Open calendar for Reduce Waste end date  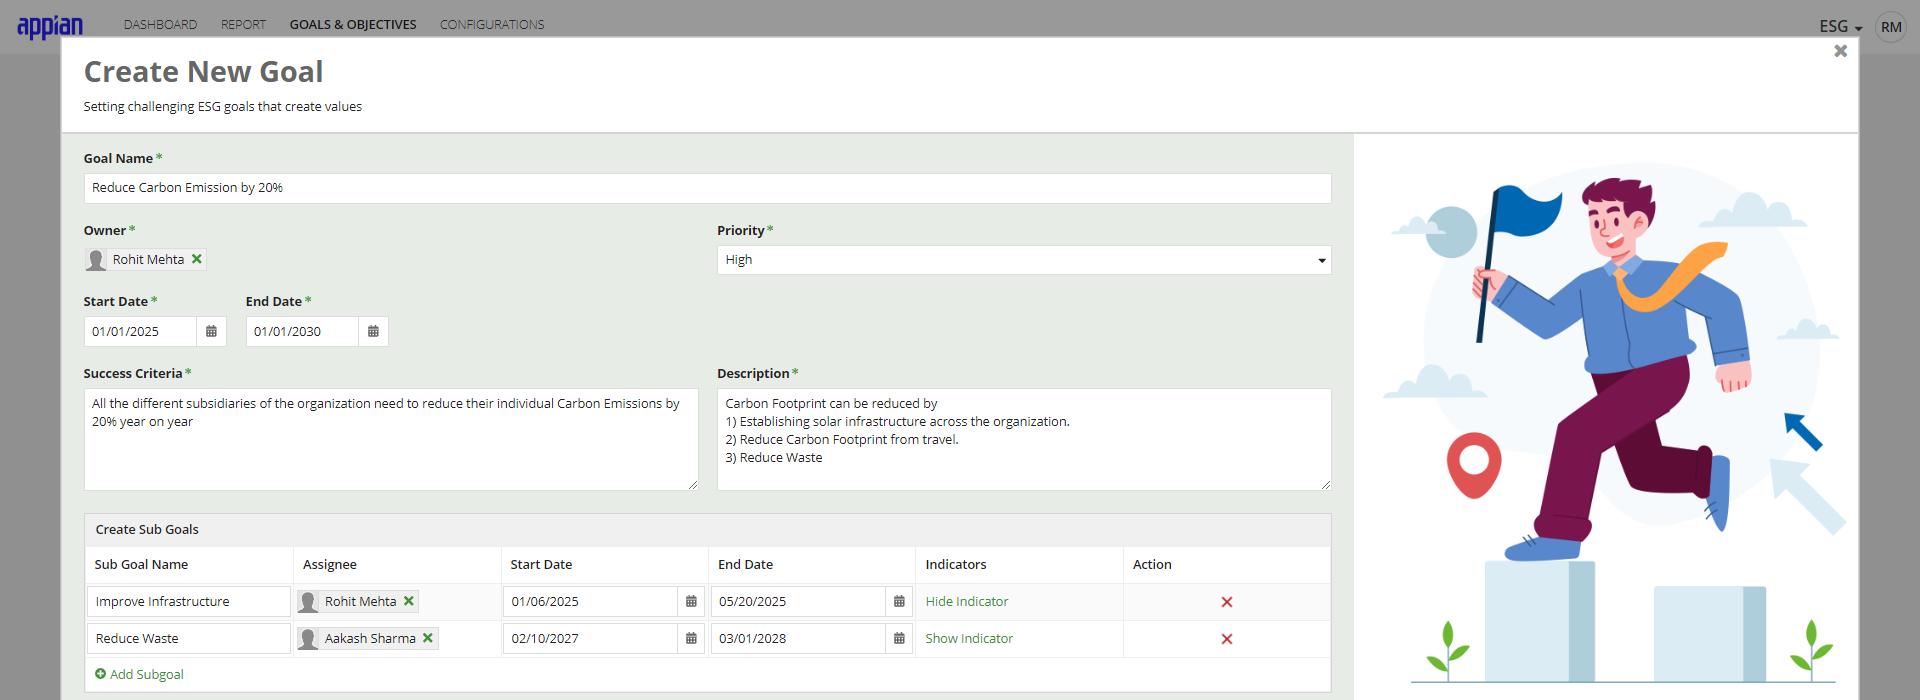[899, 639]
